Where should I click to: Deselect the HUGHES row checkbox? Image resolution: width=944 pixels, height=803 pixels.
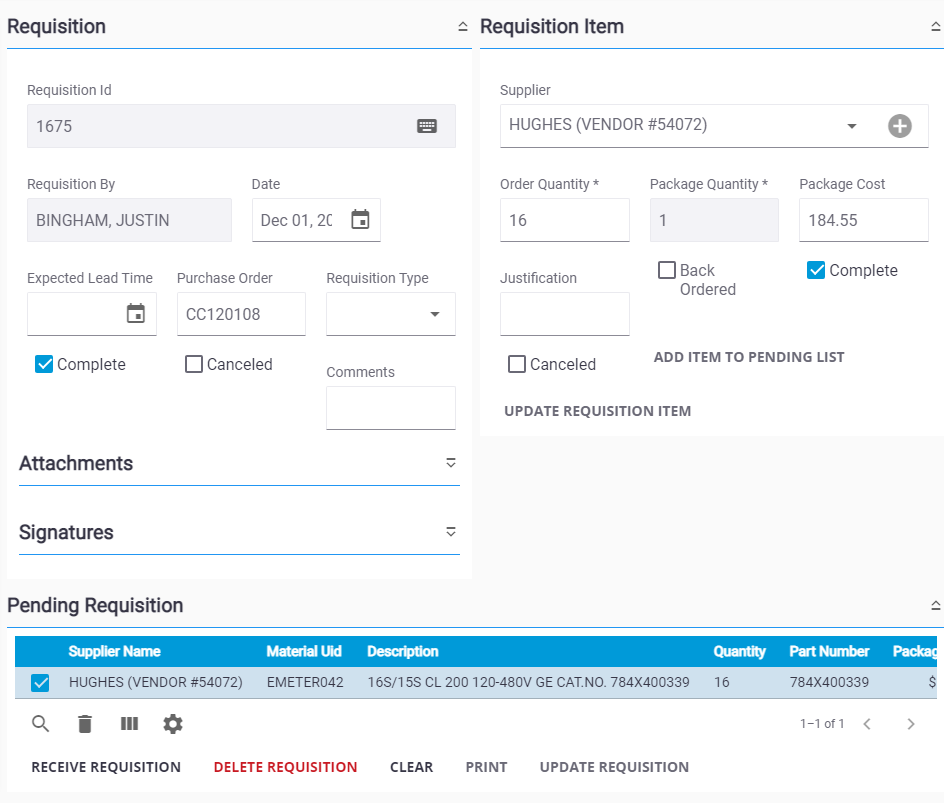point(40,683)
